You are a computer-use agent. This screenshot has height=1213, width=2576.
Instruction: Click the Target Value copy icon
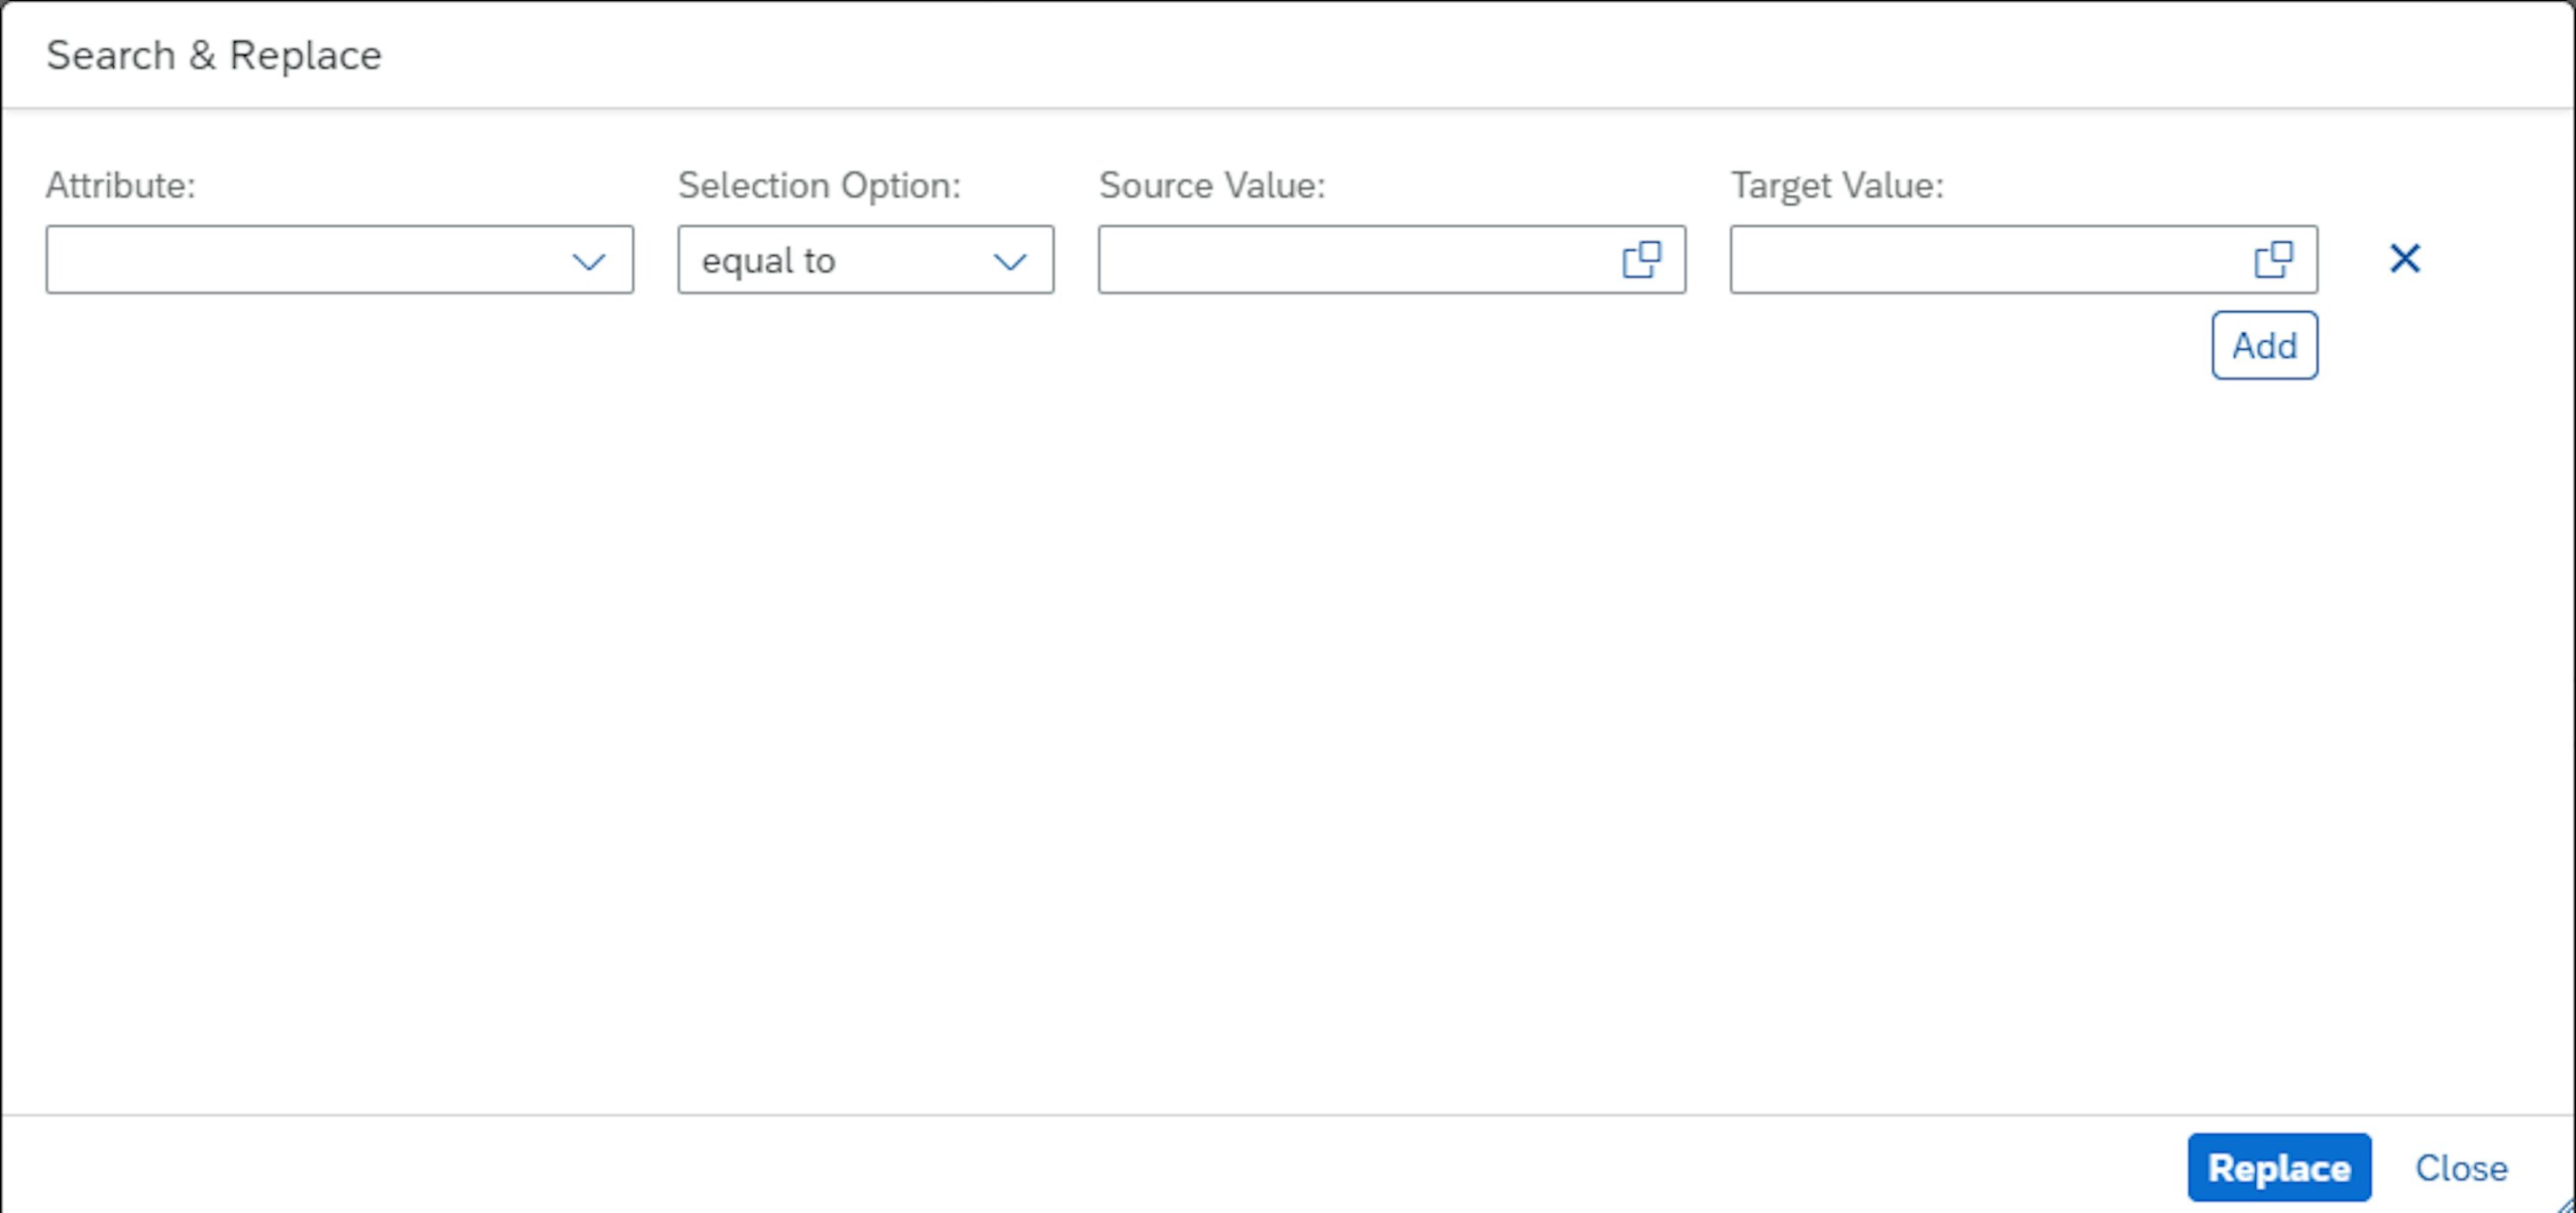coord(2272,260)
